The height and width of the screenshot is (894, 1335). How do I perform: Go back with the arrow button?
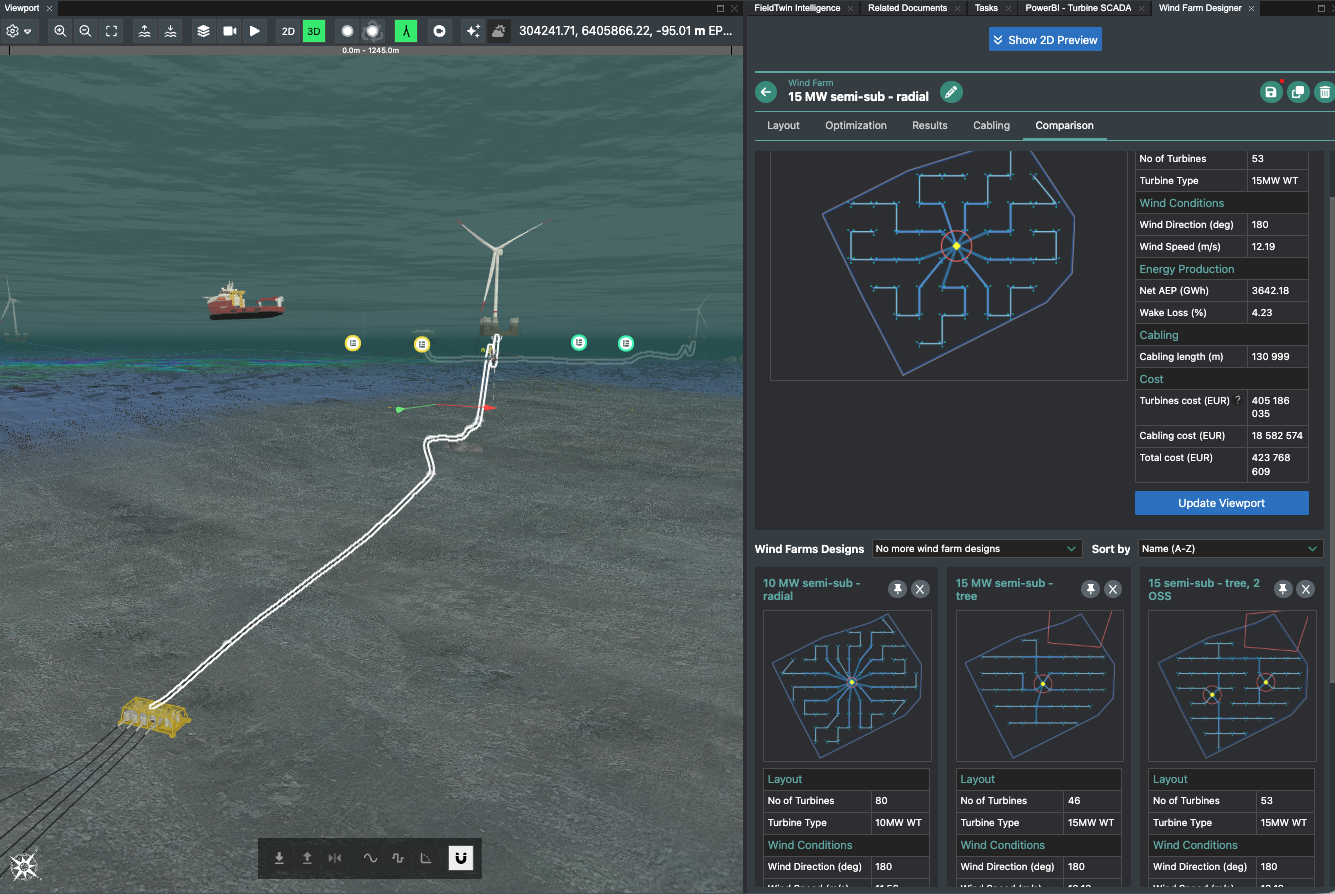coord(766,92)
